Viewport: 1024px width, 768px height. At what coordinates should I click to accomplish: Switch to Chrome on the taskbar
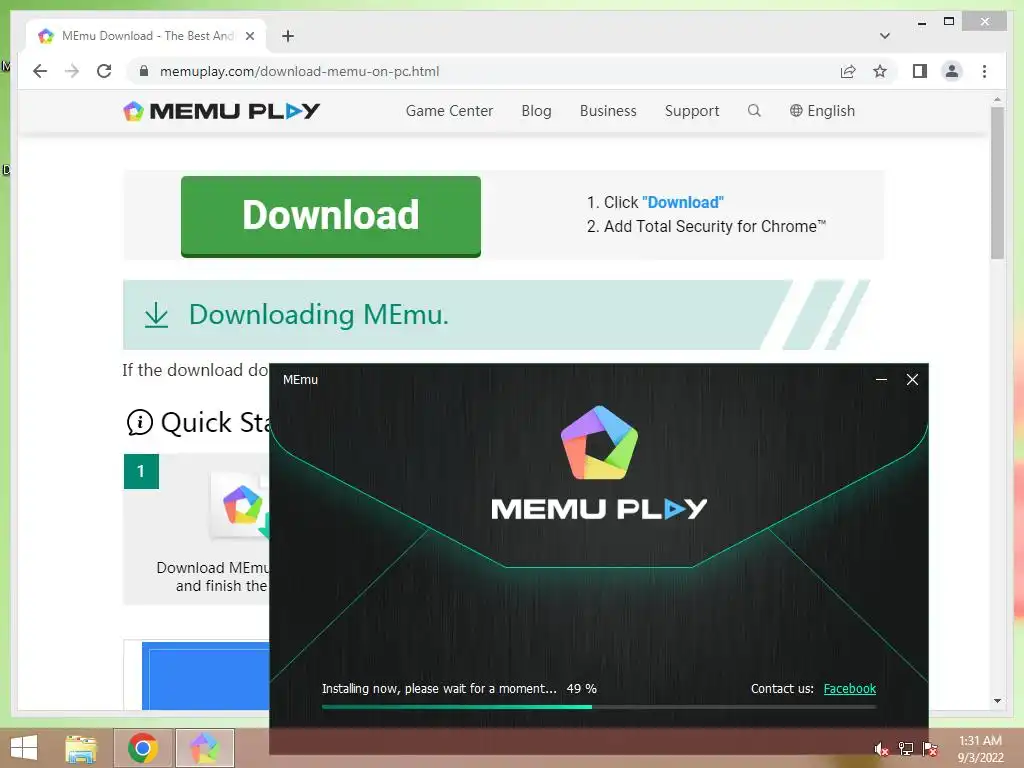[143, 748]
